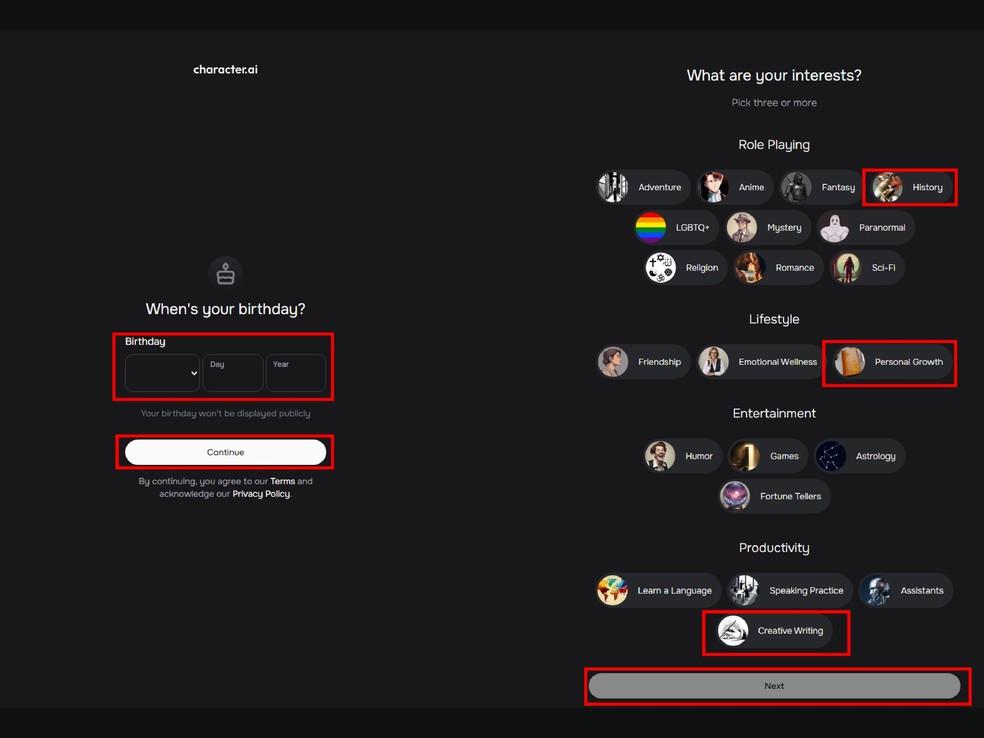Click the "What are your interests?" heading
The width and height of the screenshot is (984, 738).
[x=774, y=75]
